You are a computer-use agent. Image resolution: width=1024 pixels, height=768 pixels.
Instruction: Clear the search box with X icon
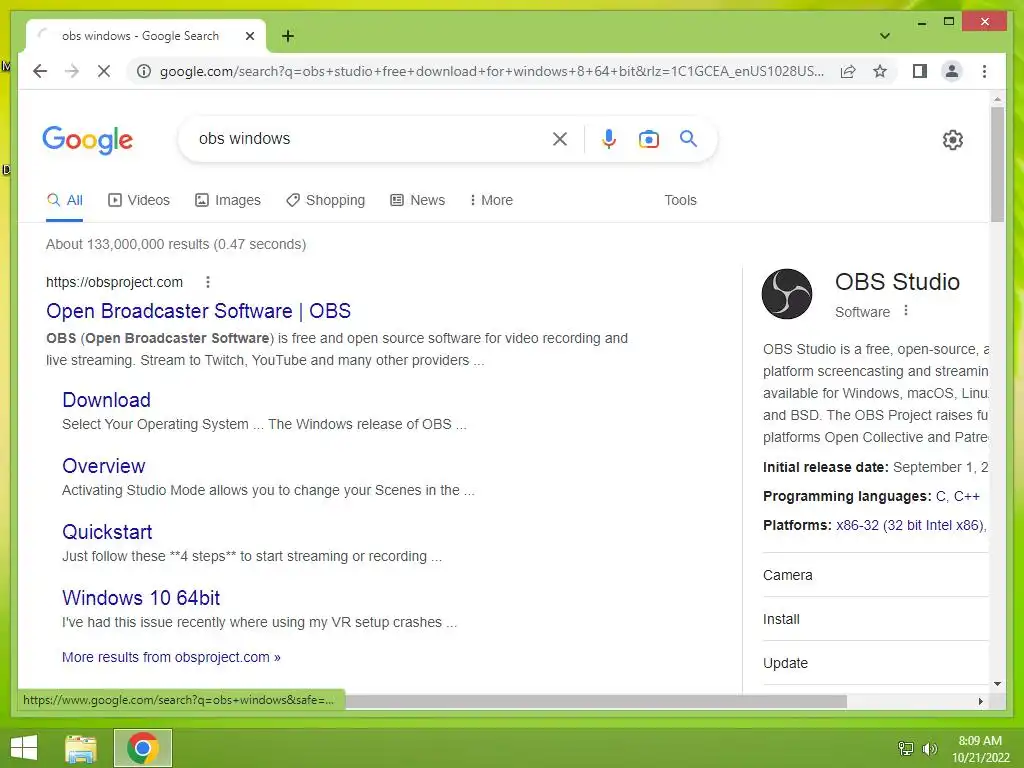[560, 138]
